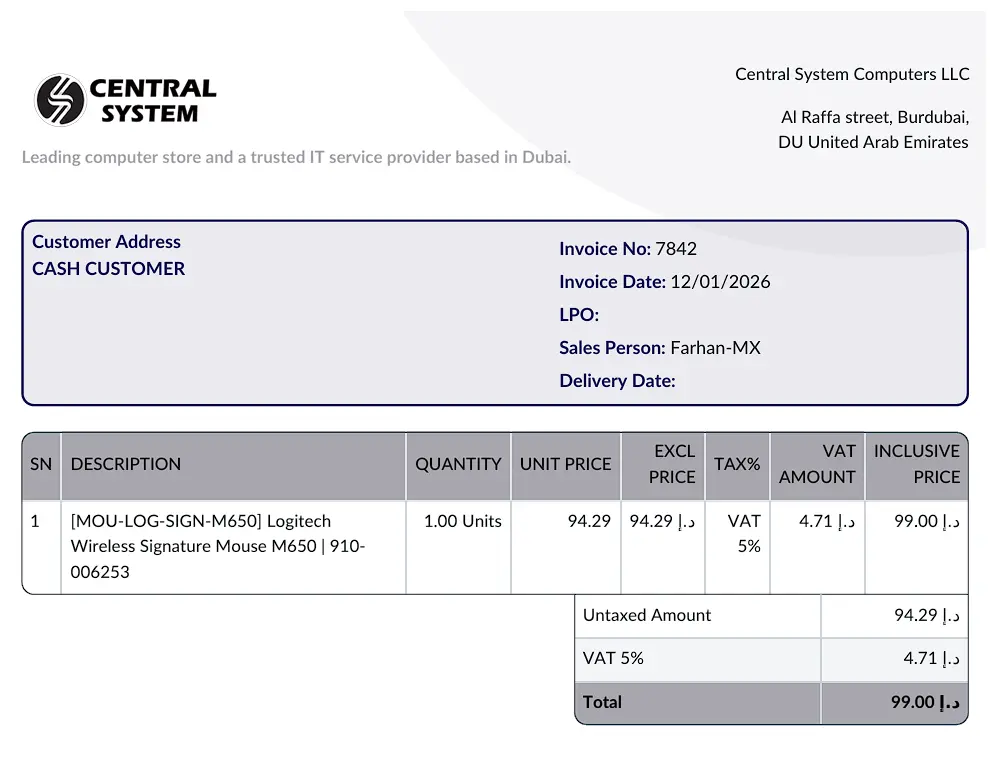Click the DESCRIPTION column header

(126, 464)
